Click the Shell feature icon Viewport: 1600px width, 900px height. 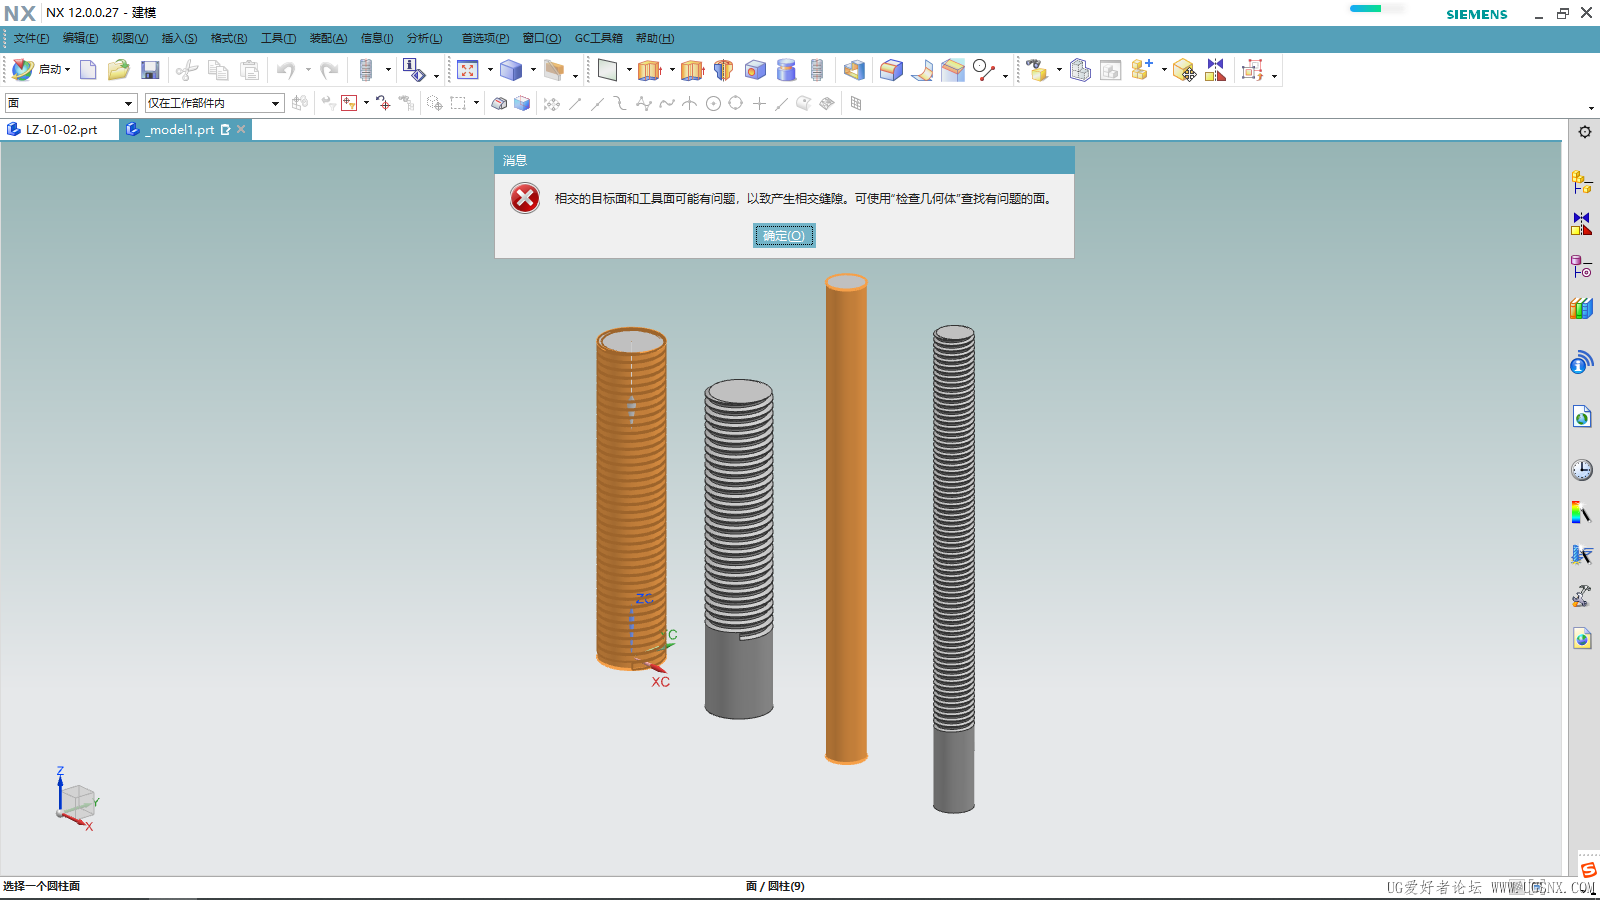pos(854,70)
